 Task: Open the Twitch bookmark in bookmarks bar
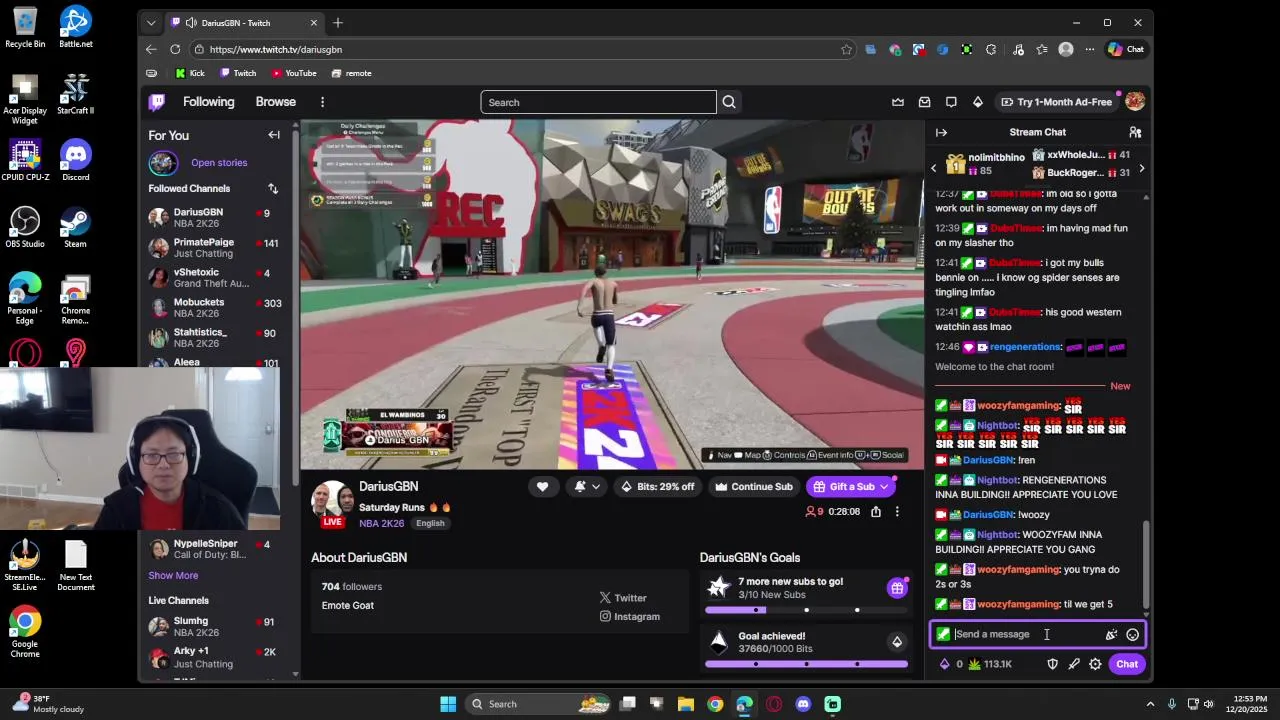coord(238,73)
